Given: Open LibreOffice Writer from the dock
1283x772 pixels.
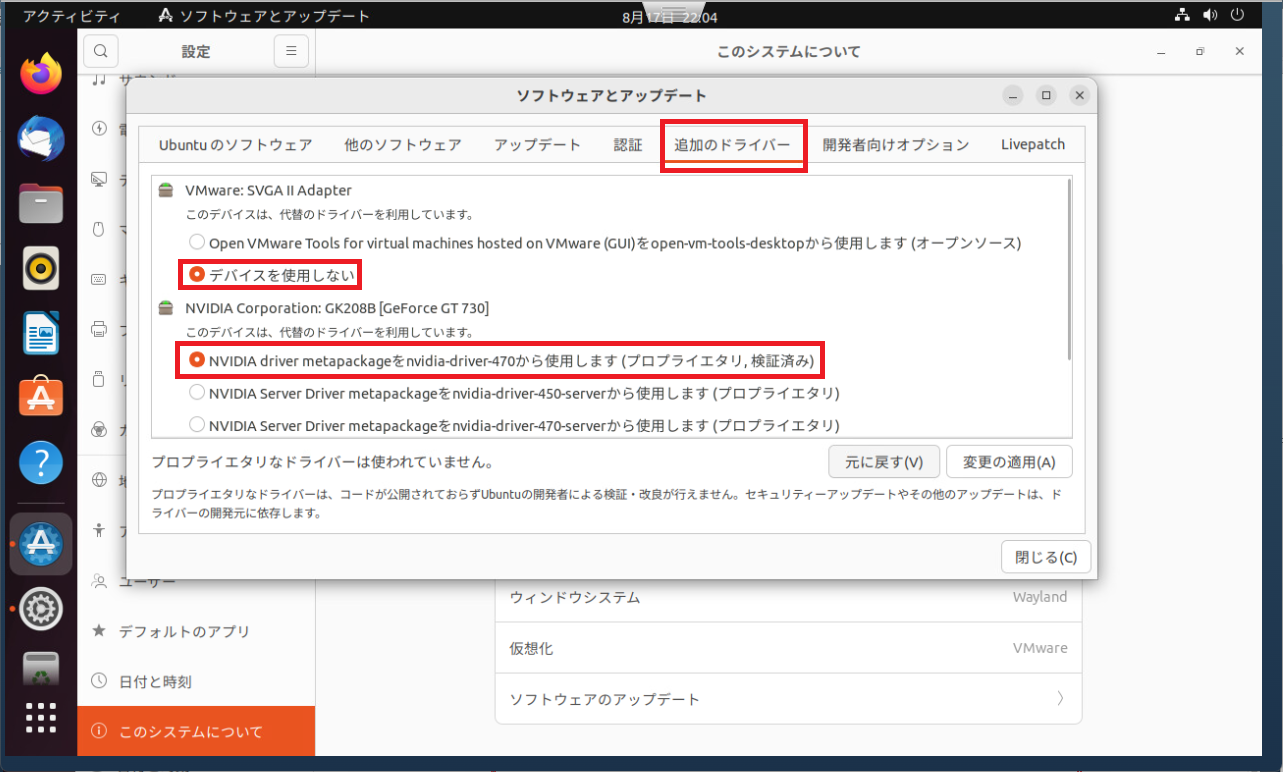Looking at the screenshot, I should pos(41,333).
